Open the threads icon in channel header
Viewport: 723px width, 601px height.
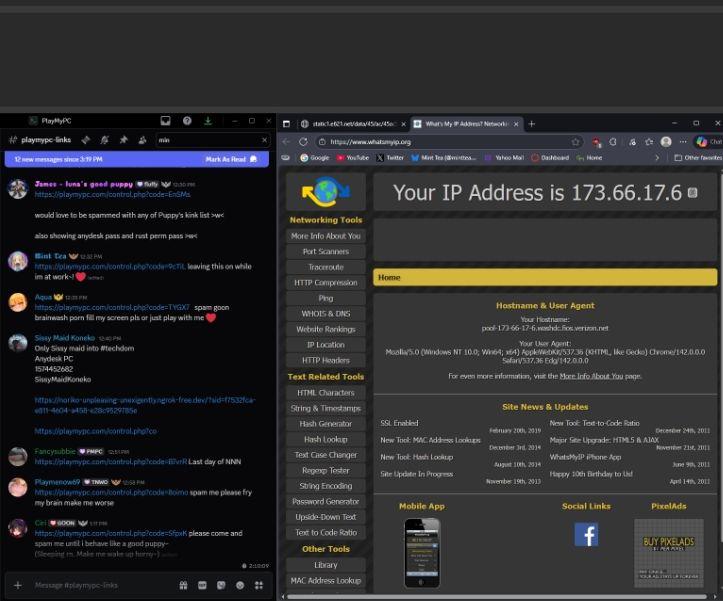tap(85, 140)
